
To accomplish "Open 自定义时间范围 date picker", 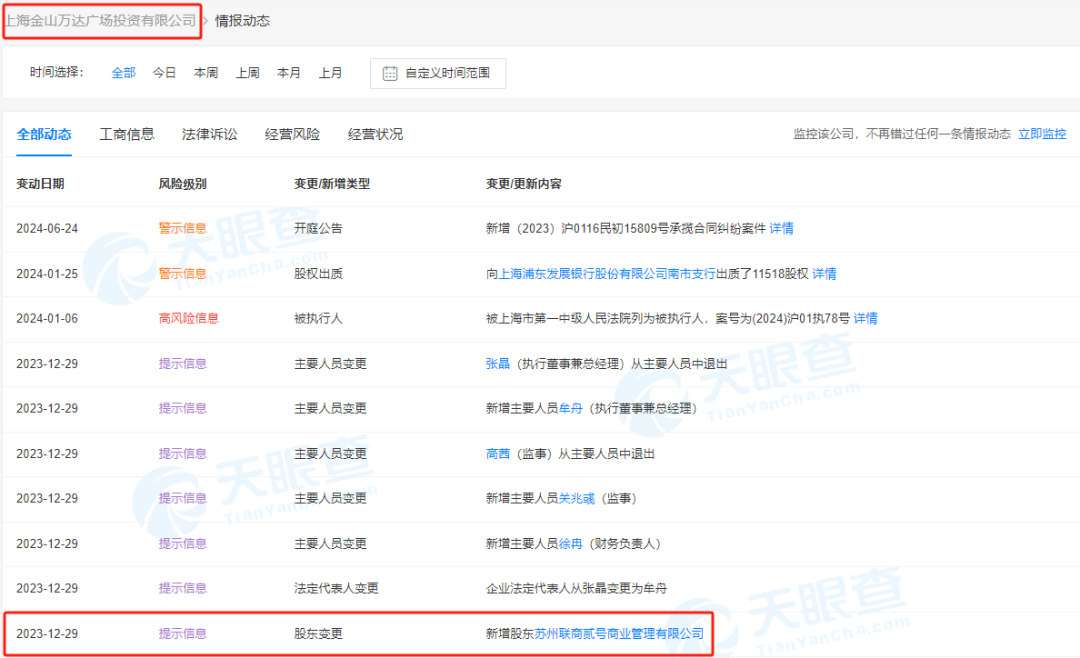I will [438, 73].
